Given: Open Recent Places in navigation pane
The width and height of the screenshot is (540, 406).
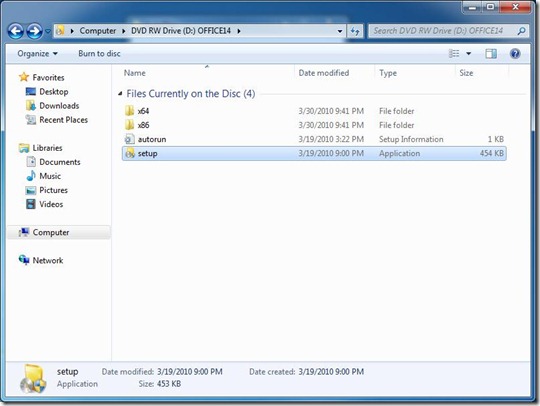Looking at the screenshot, I should pyautogui.click(x=63, y=120).
